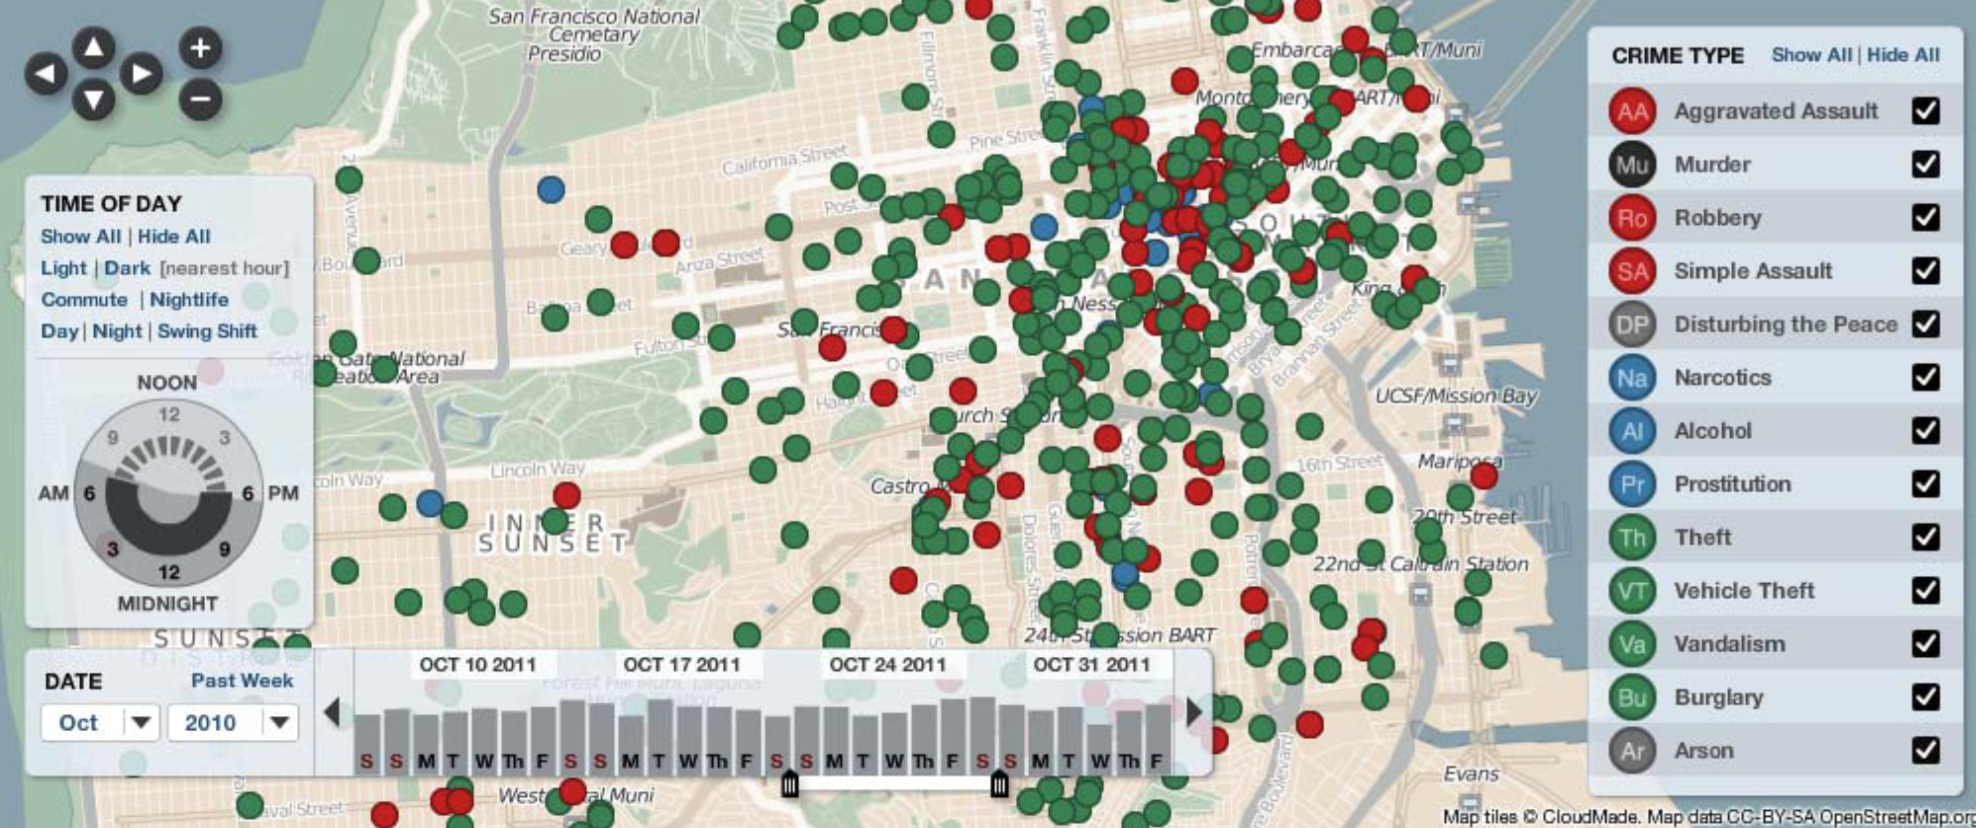This screenshot has width=1976, height=828.
Task: Select the Swing Shift filter
Action: coord(207,331)
